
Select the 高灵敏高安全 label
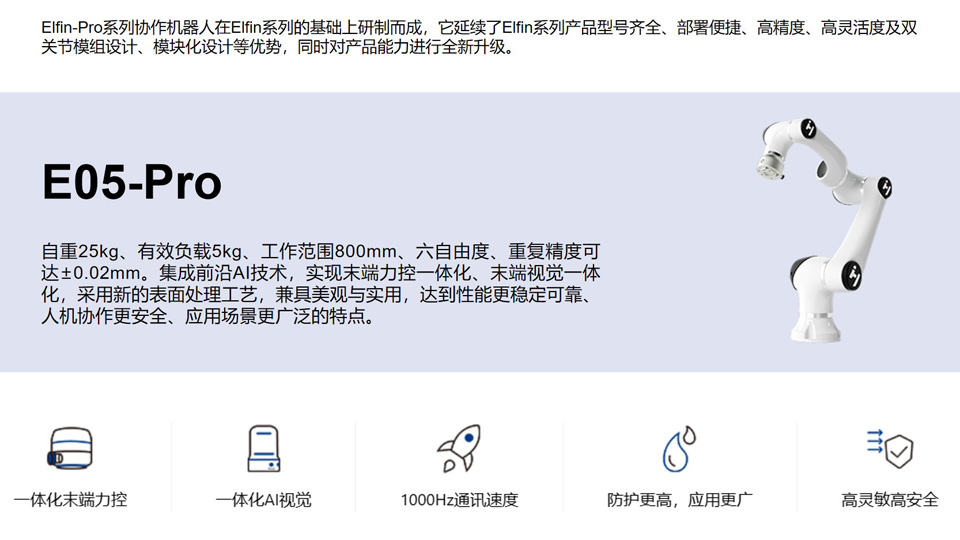pyautogui.click(x=890, y=499)
